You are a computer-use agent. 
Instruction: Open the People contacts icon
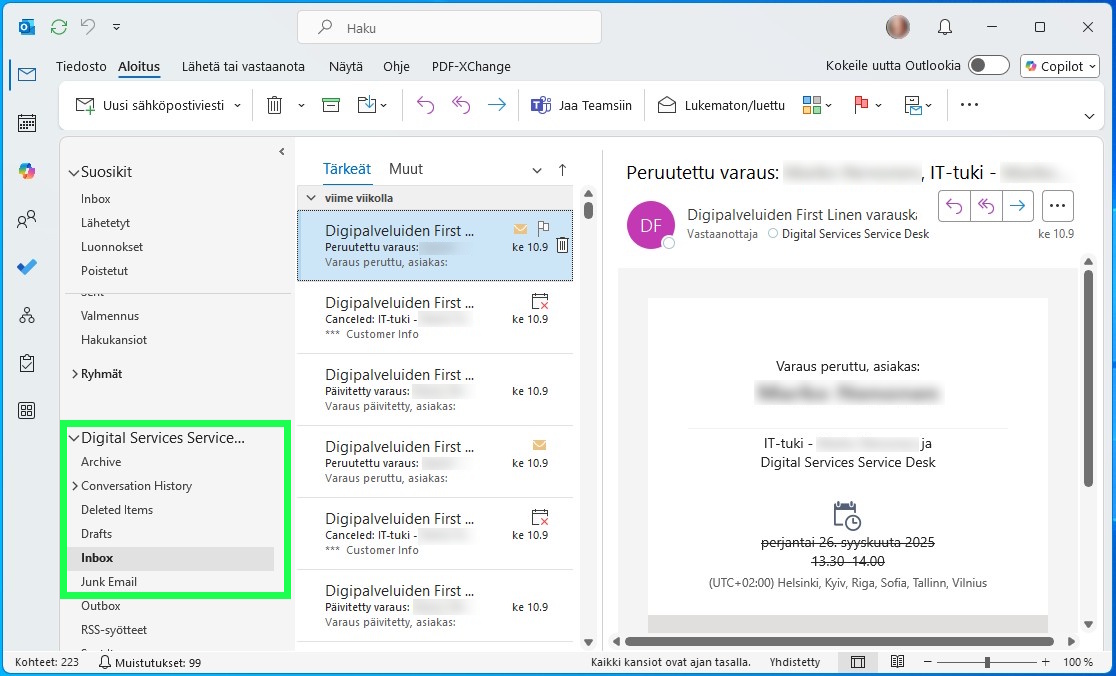pyautogui.click(x=27, y=219)
